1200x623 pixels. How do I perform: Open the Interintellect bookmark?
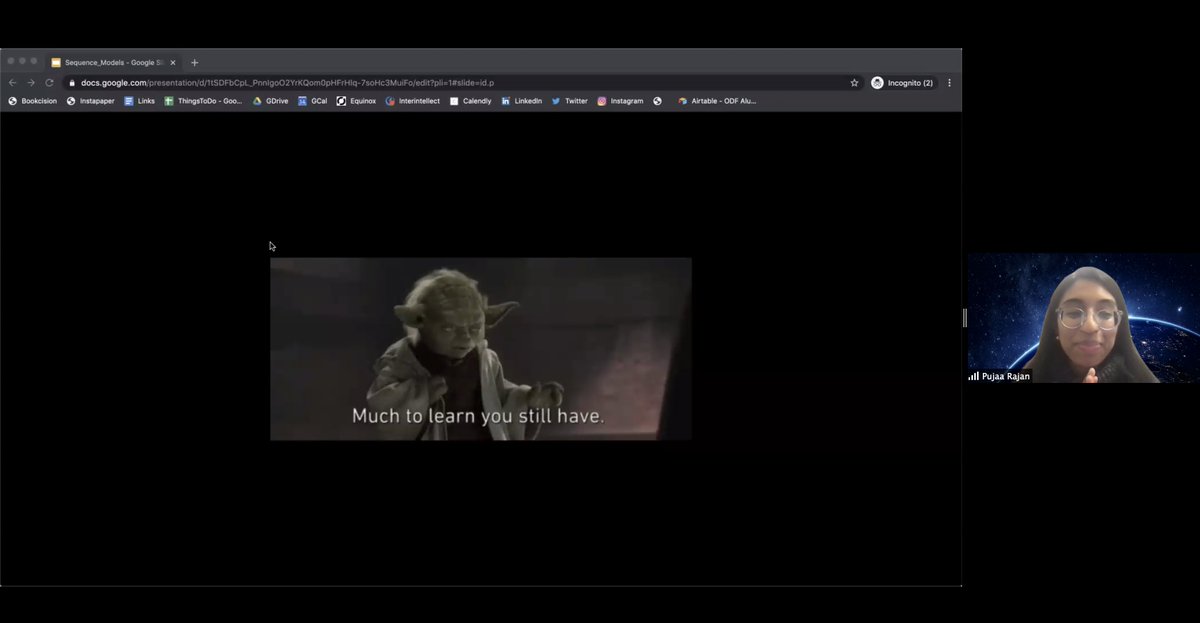coord(412,101)
